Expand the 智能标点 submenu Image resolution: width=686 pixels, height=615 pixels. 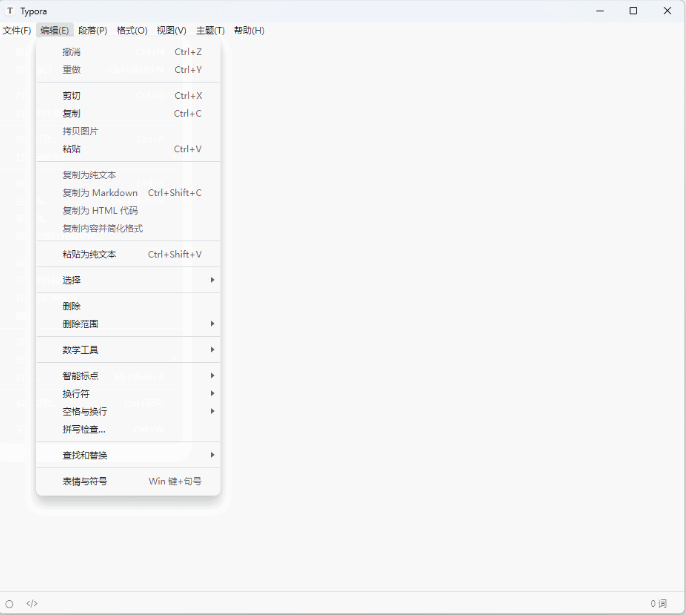[x=128, y=376]
